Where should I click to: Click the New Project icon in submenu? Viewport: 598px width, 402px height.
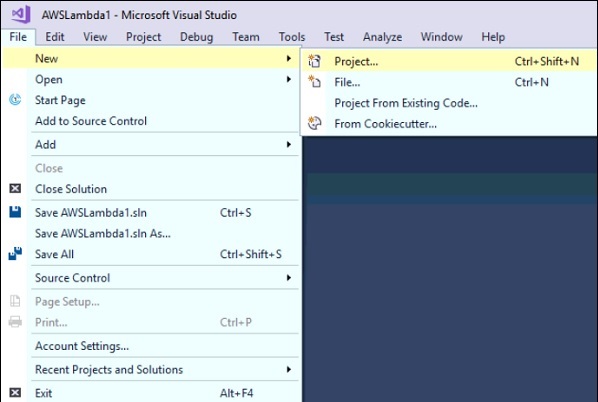(x=315, y=61)
